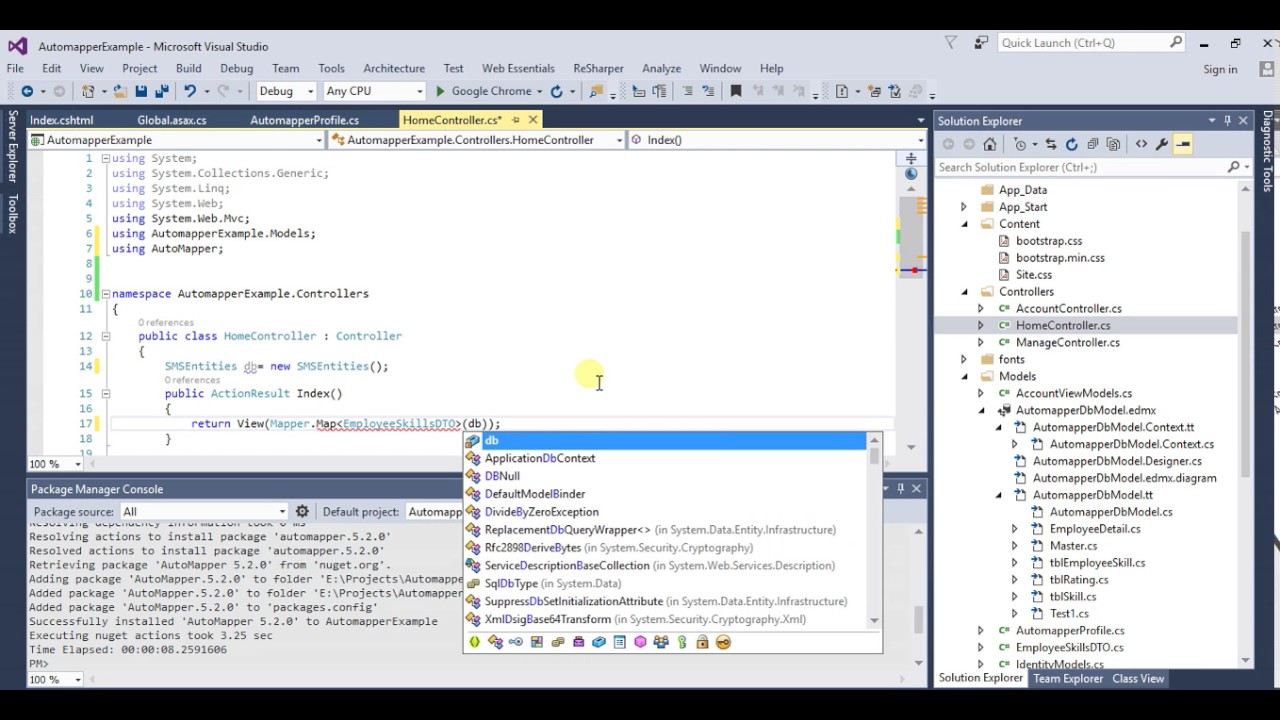
Task: Click the Home icon in Solution Explorer
Action: [989, 144]
